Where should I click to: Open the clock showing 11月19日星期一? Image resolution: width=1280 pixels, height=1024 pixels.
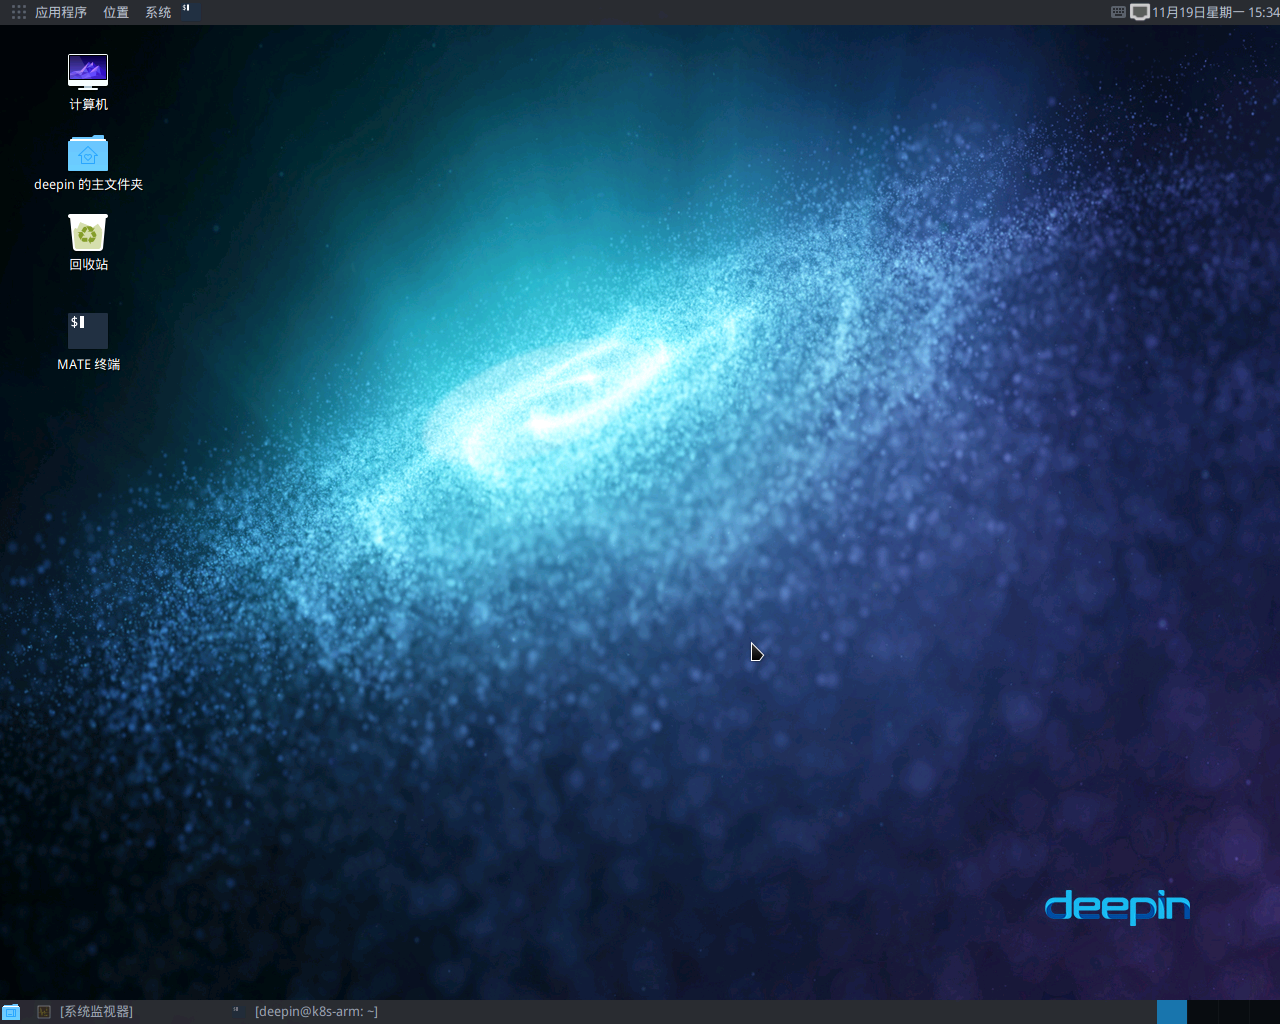[1215, 12]
